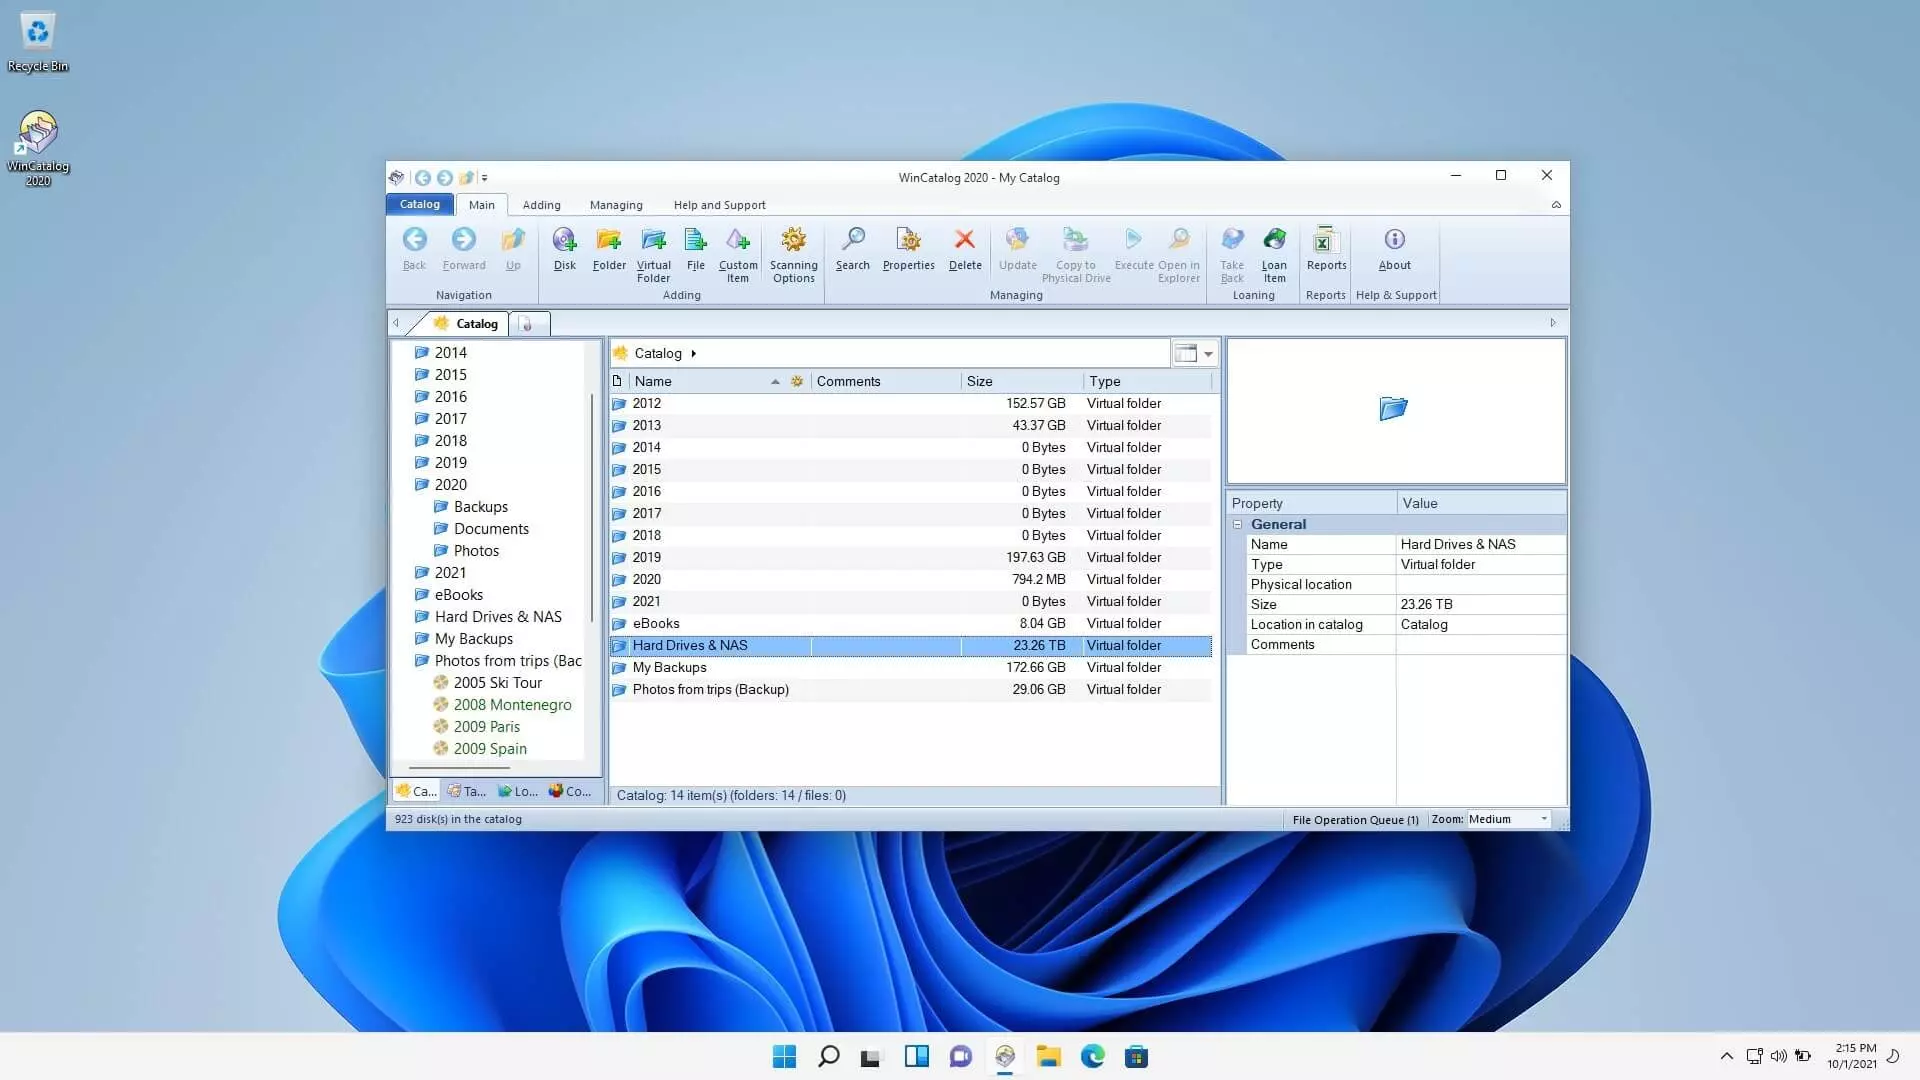The width and height of the screenshot is (1920, 1080).
Task: Select 2020 folder in tree
Action: (x=450, y=484)
